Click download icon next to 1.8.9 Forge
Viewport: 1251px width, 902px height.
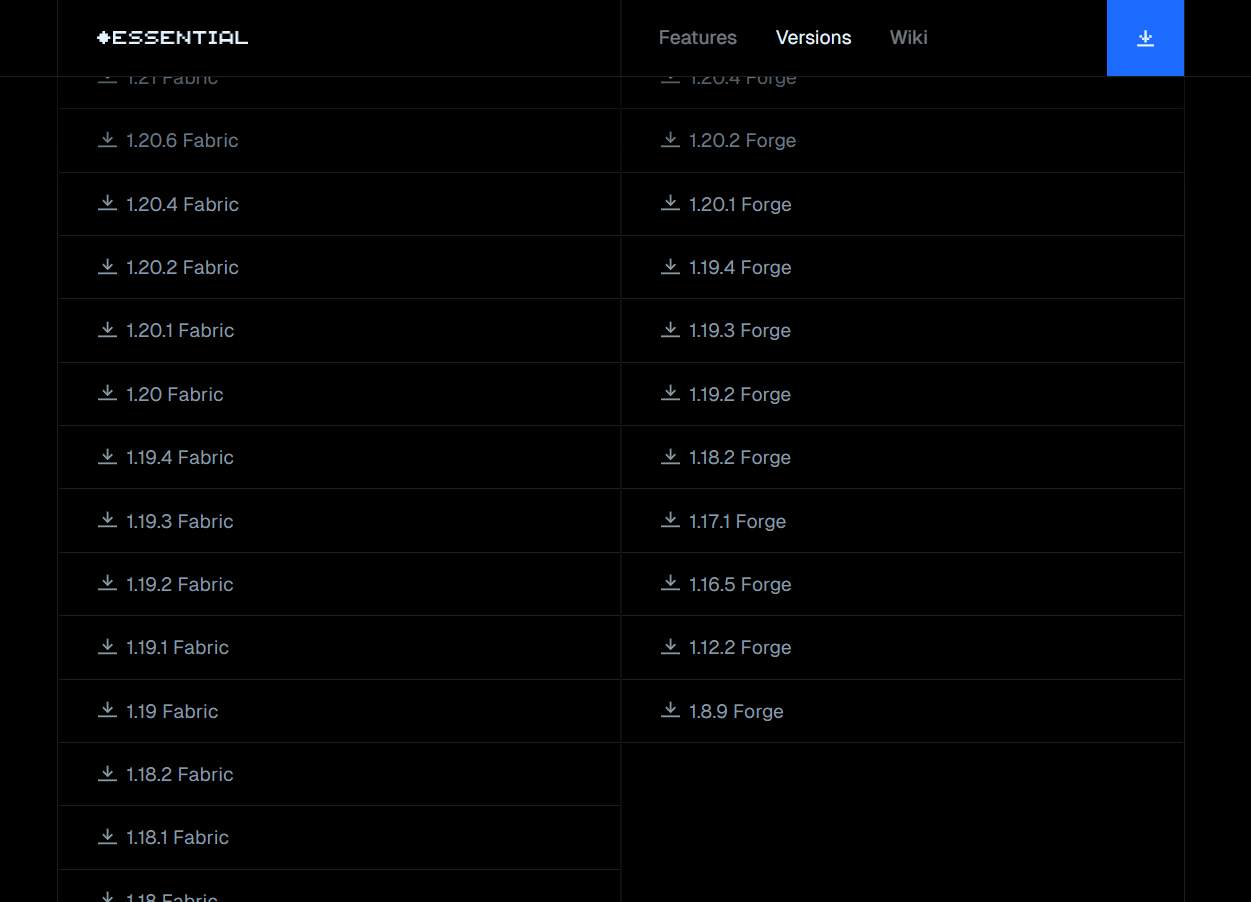670,711
